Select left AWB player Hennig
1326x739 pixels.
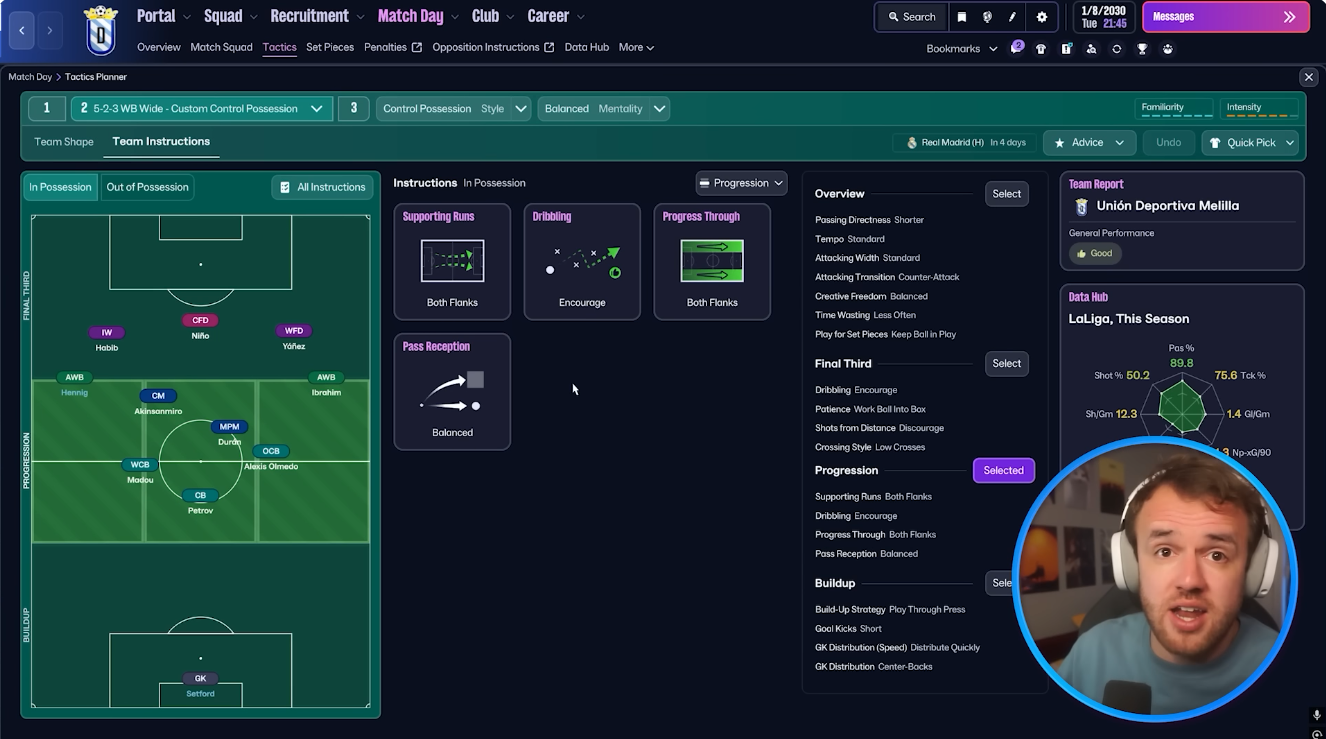pyautogui.click(x=74, y=384)
